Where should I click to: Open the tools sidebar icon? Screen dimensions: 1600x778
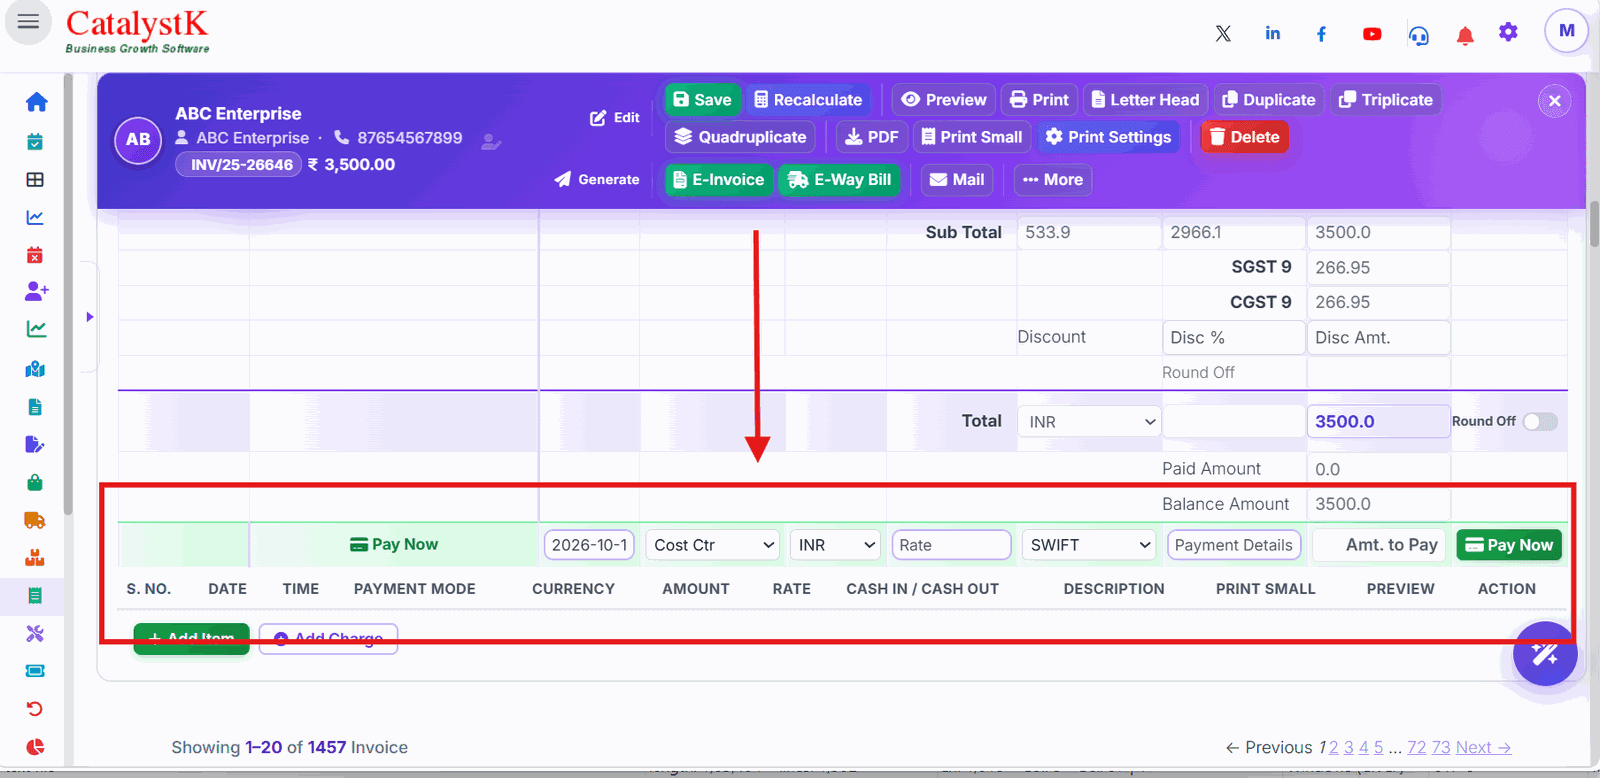tap(35, 633)
